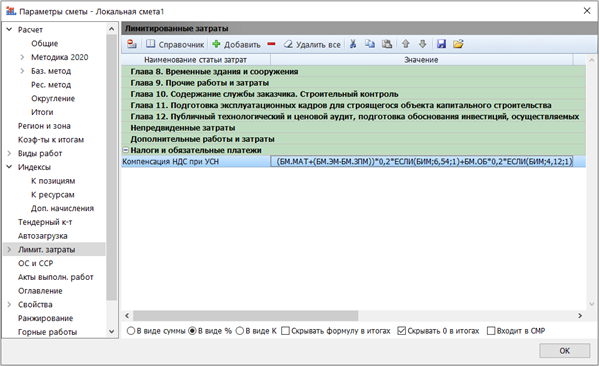Select row Глава 9. Прочие работы и затраты
The image size is (599, 366).
click(x=353, y=83)
